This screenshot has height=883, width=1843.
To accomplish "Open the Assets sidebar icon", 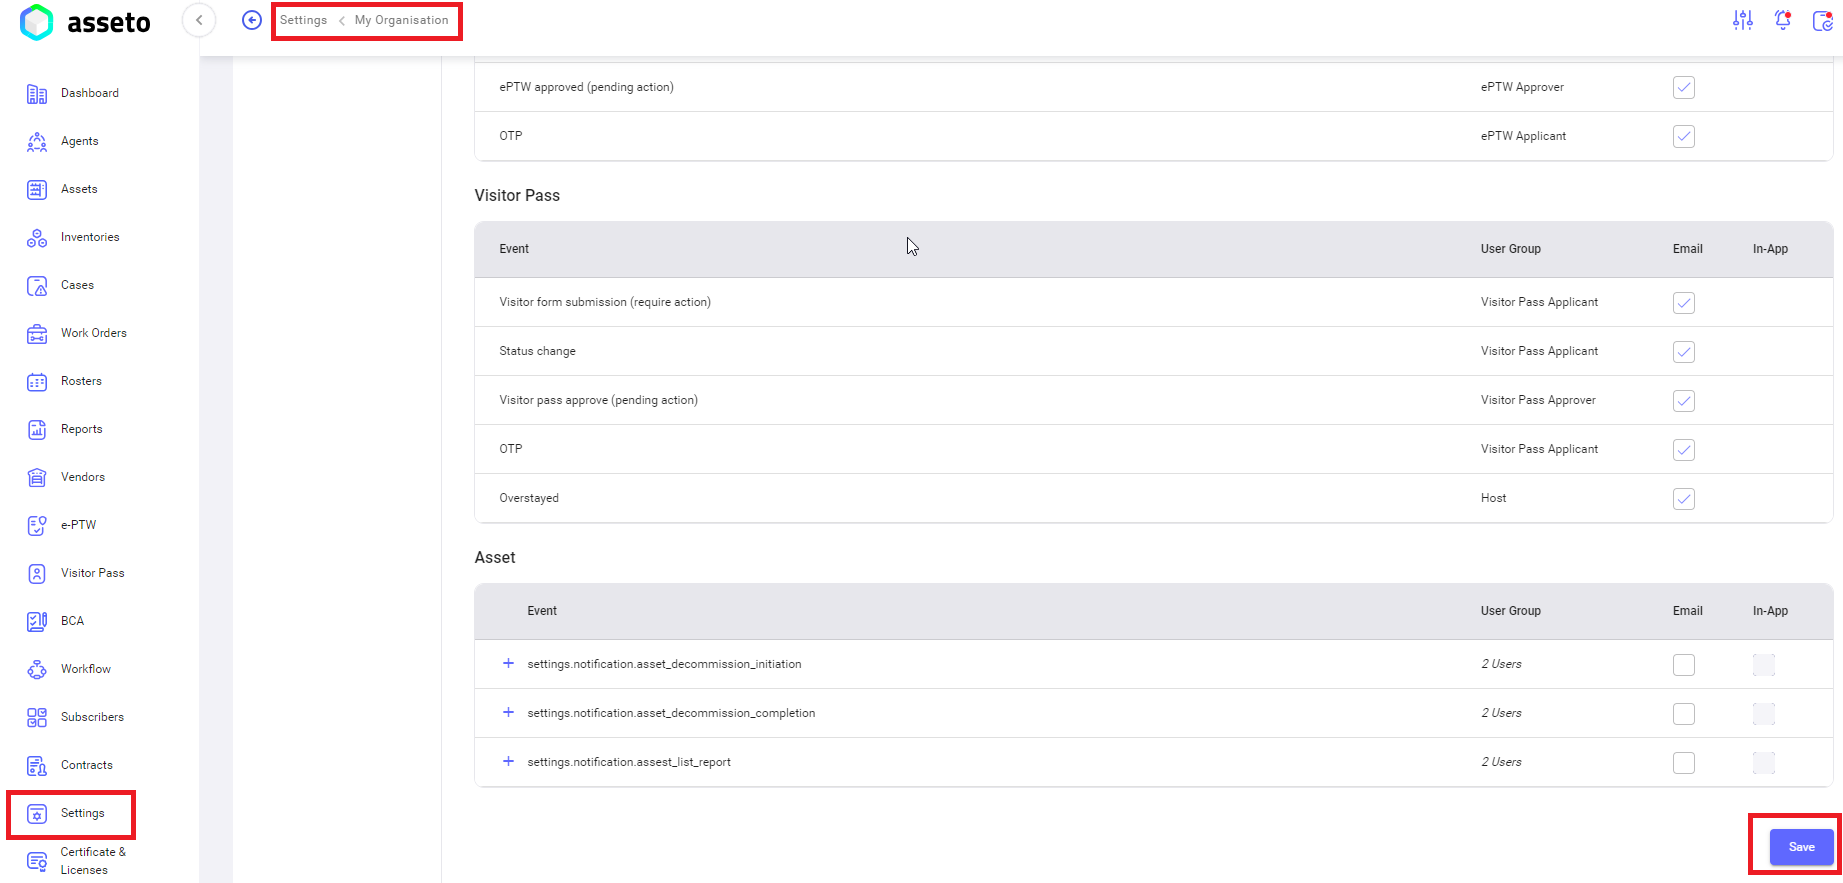I will click(x=37, y=190).
